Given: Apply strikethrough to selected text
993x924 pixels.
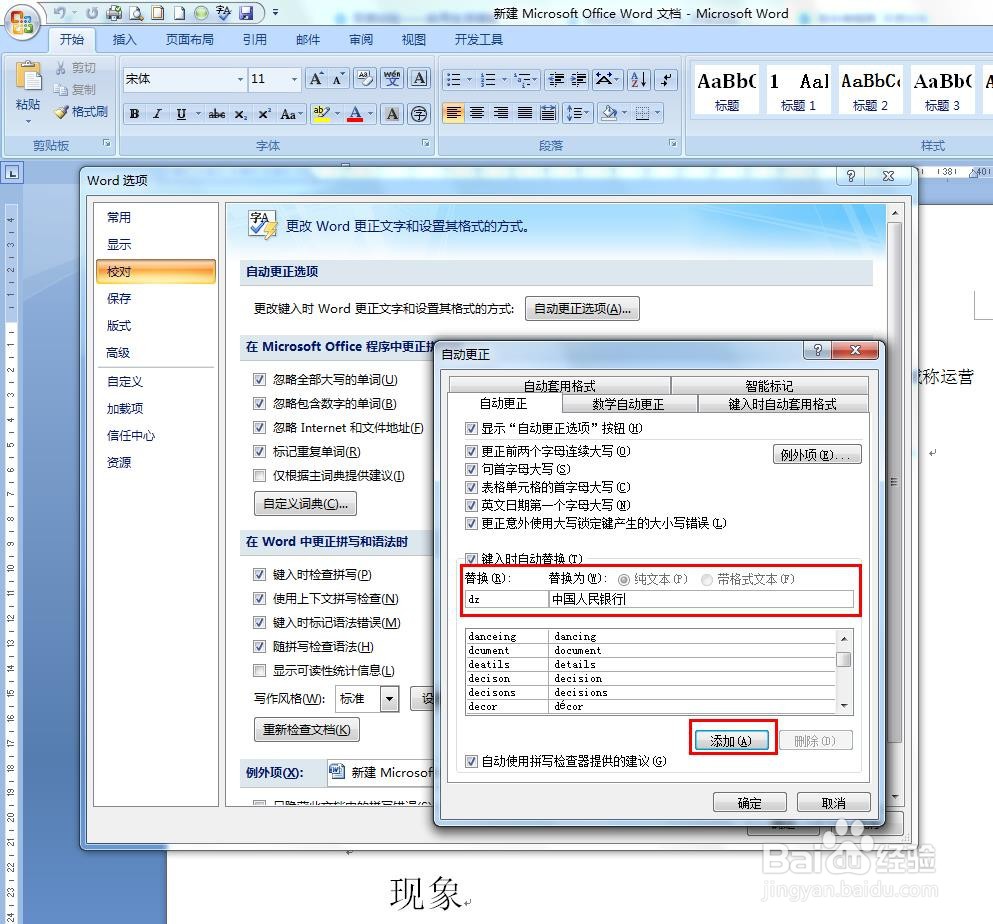Looking at the screenshot, I should (x=216, y=113).
